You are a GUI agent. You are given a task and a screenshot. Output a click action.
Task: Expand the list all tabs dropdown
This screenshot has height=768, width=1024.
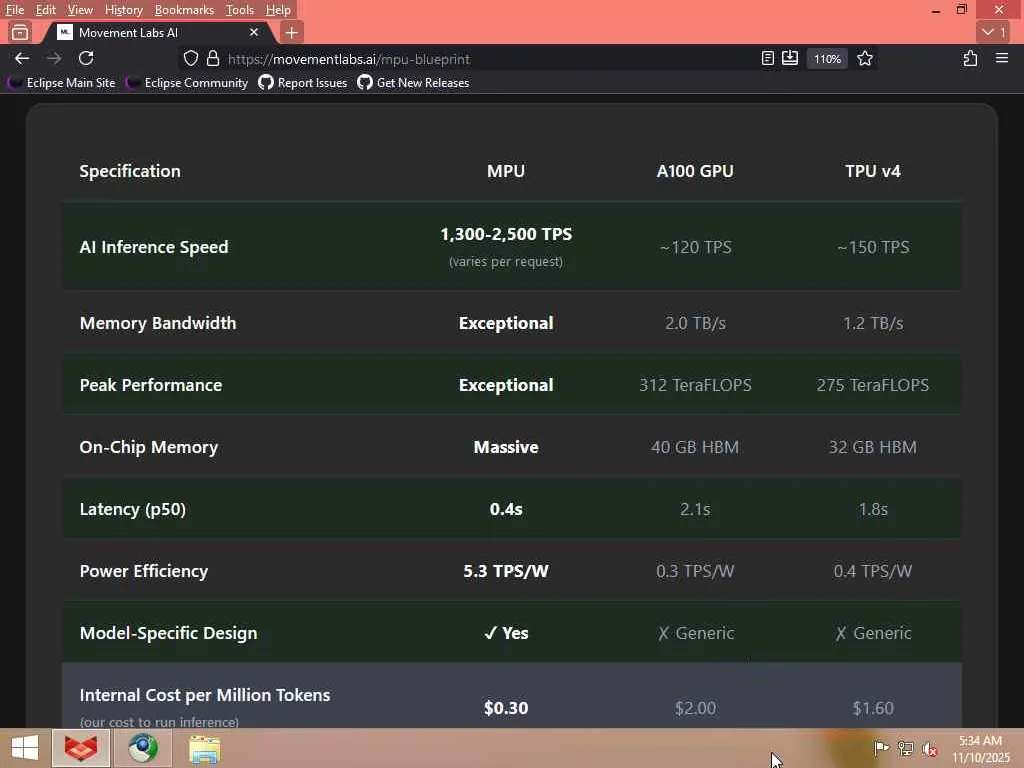click(995, 32)
